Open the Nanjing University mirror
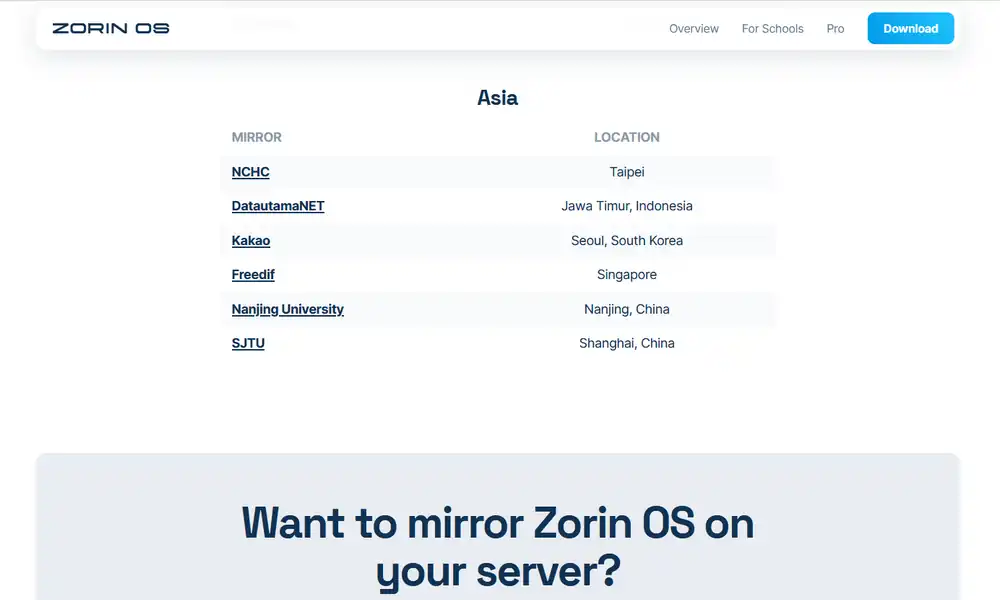This screenshot has width=1000, height=600. 287,309
